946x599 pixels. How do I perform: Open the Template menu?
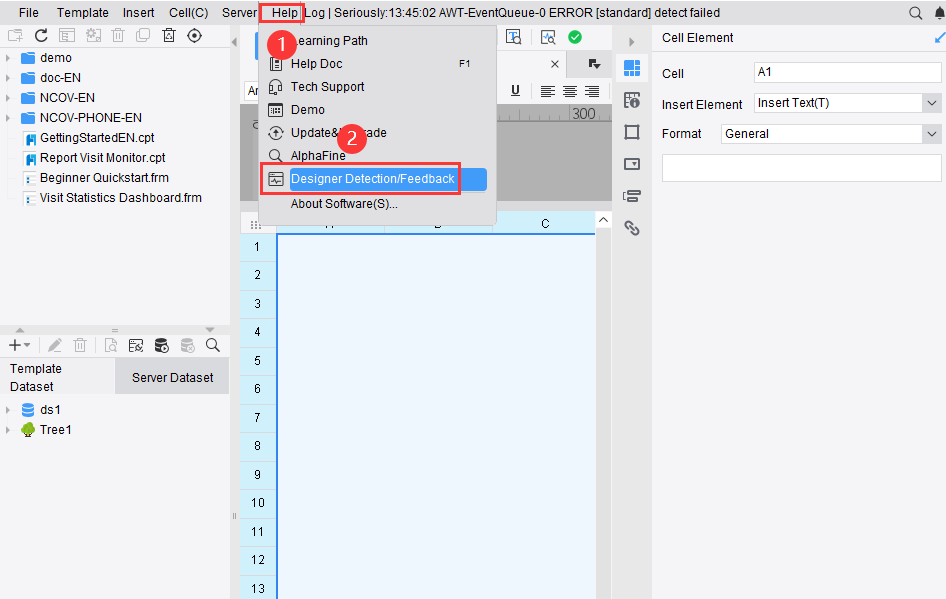coord(83,13)
